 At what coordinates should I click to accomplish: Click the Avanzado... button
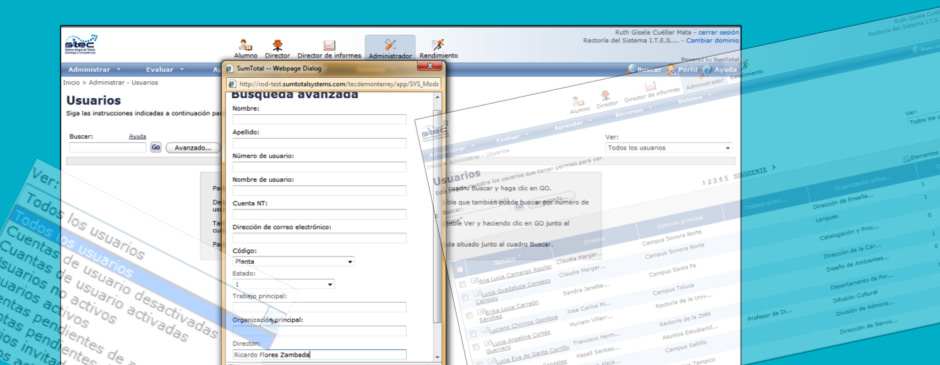[x=192, y=147]
